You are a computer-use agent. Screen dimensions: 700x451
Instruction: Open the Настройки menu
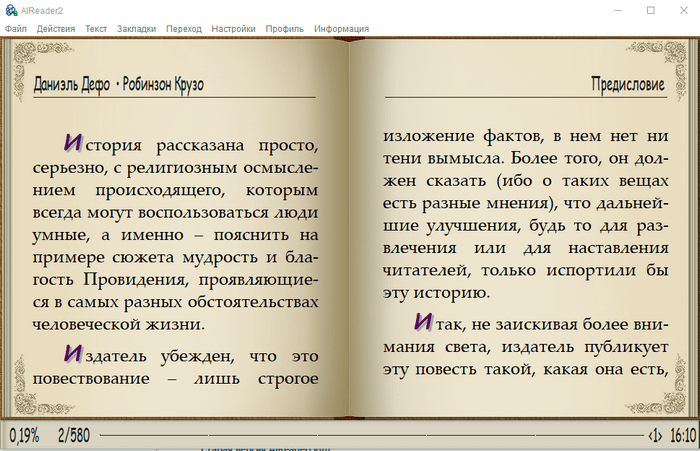coord(233,29)
